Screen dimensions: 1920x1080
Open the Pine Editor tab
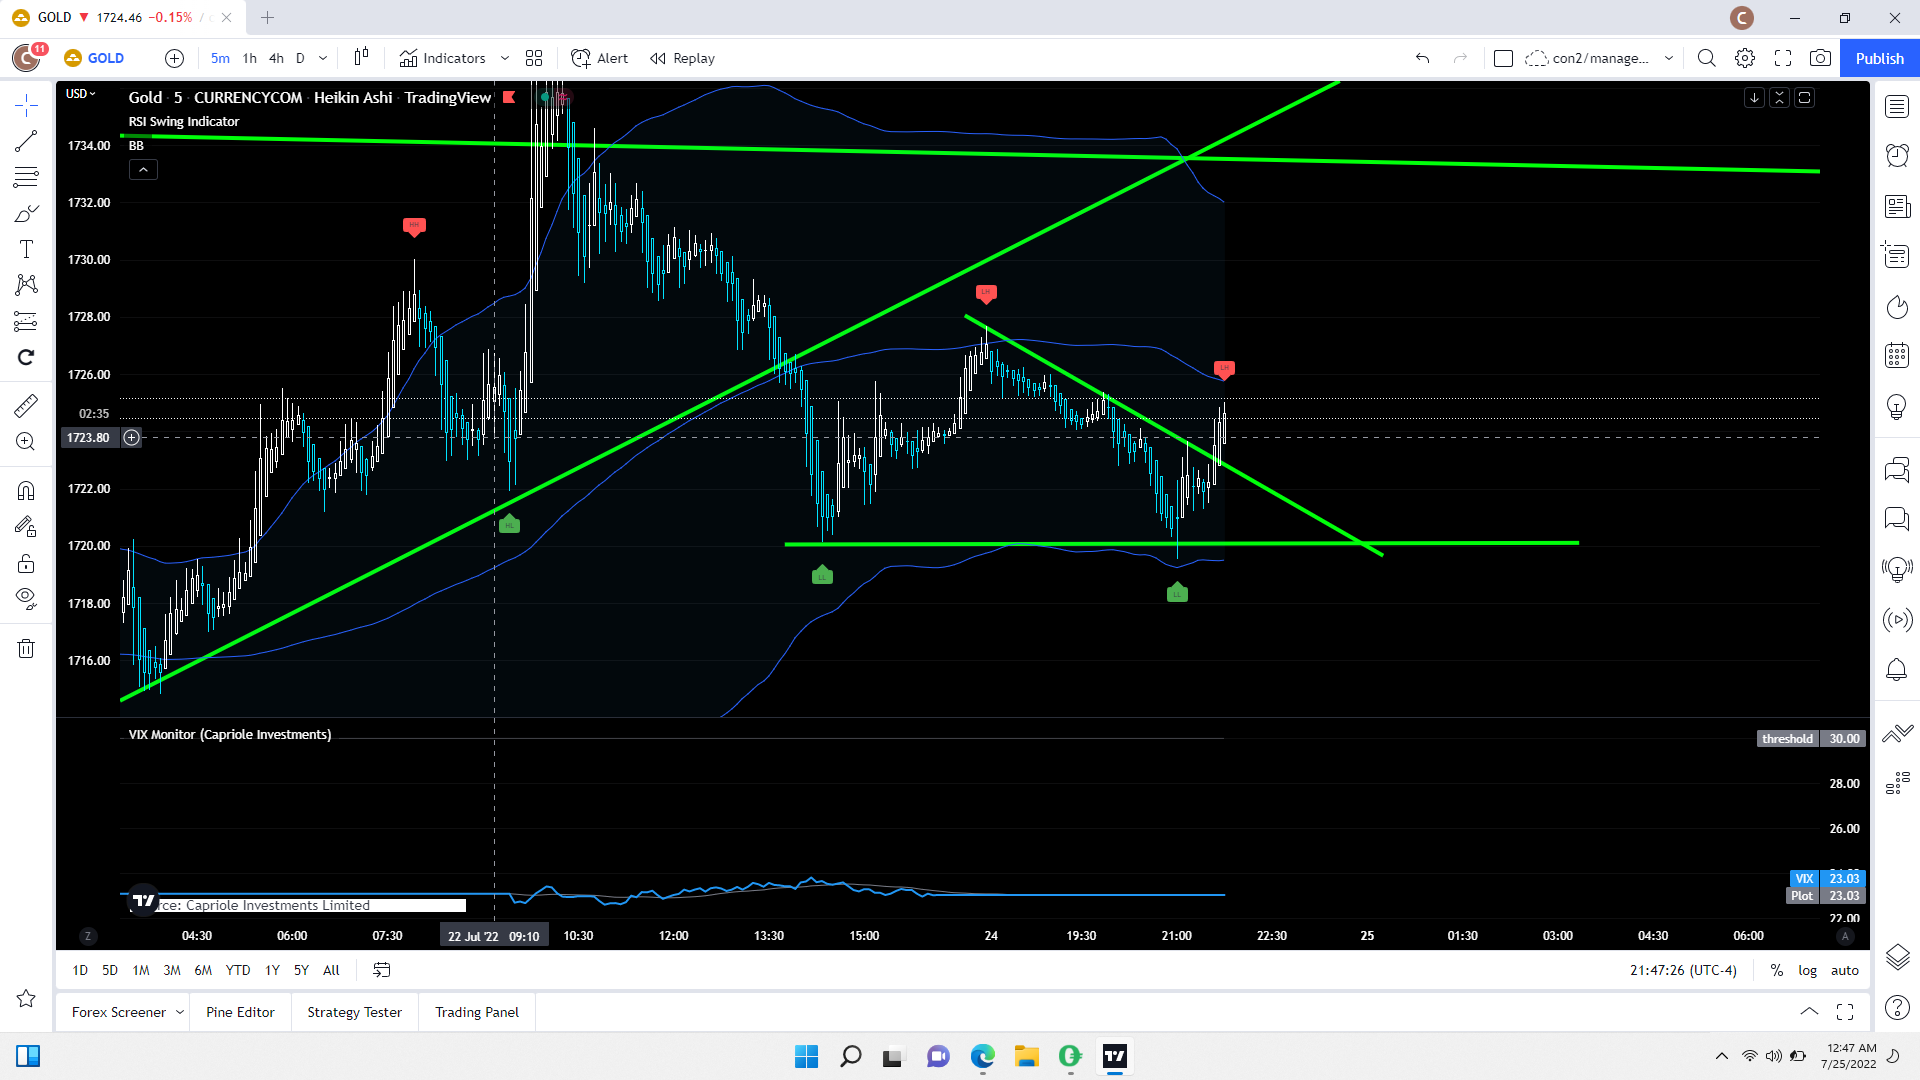240,1012
